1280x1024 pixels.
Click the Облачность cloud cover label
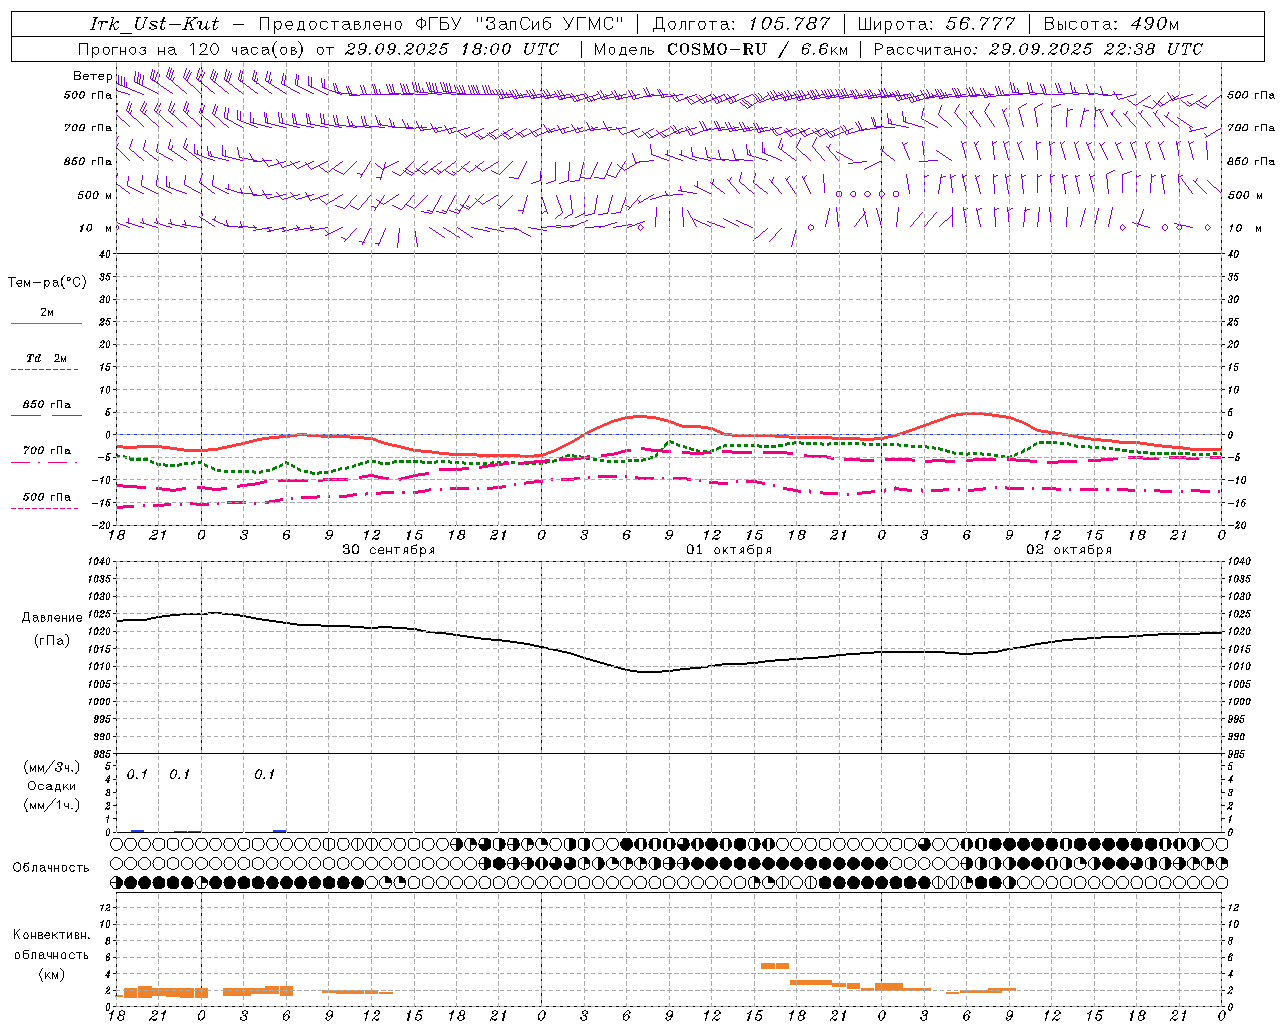coord(51,868)
